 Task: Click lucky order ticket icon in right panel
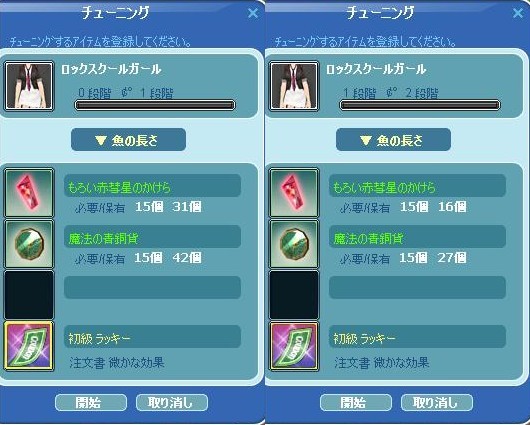click(294, 346)
